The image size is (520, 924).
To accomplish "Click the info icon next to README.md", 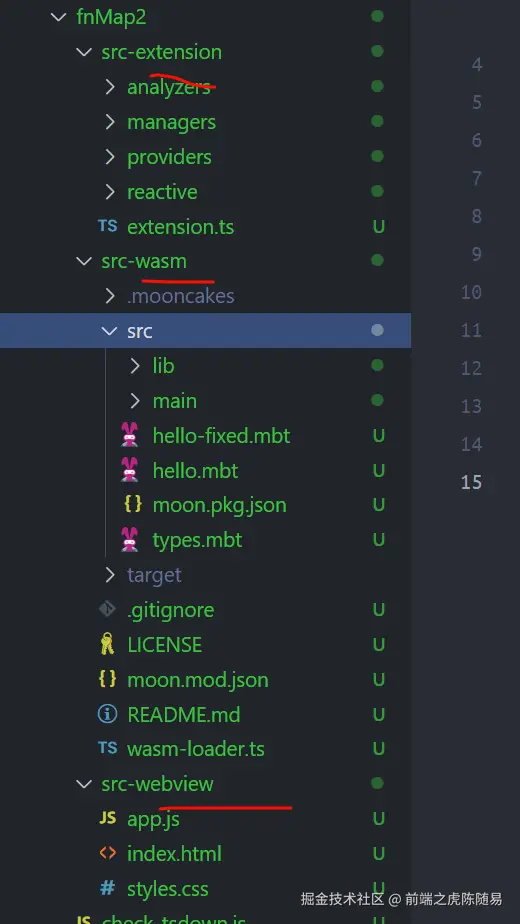I will (107, 714).
